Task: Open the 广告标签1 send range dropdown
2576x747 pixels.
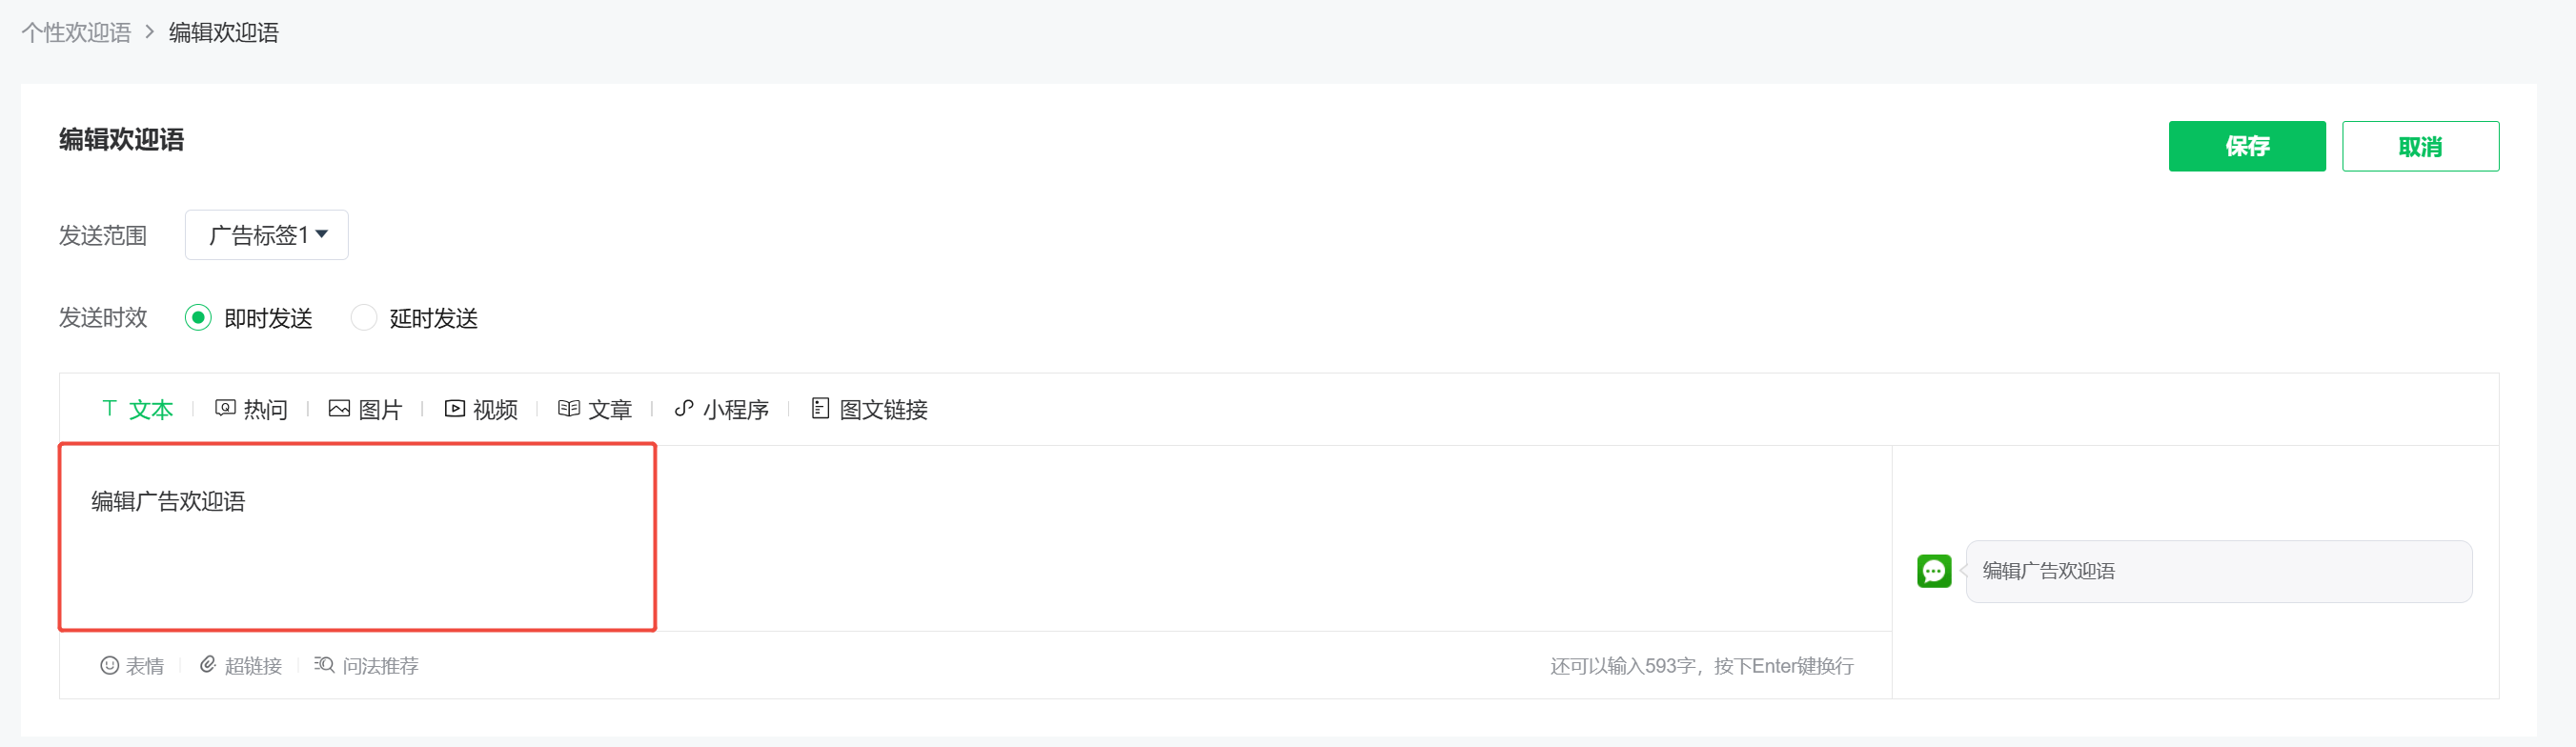Action: pos(267,235)
